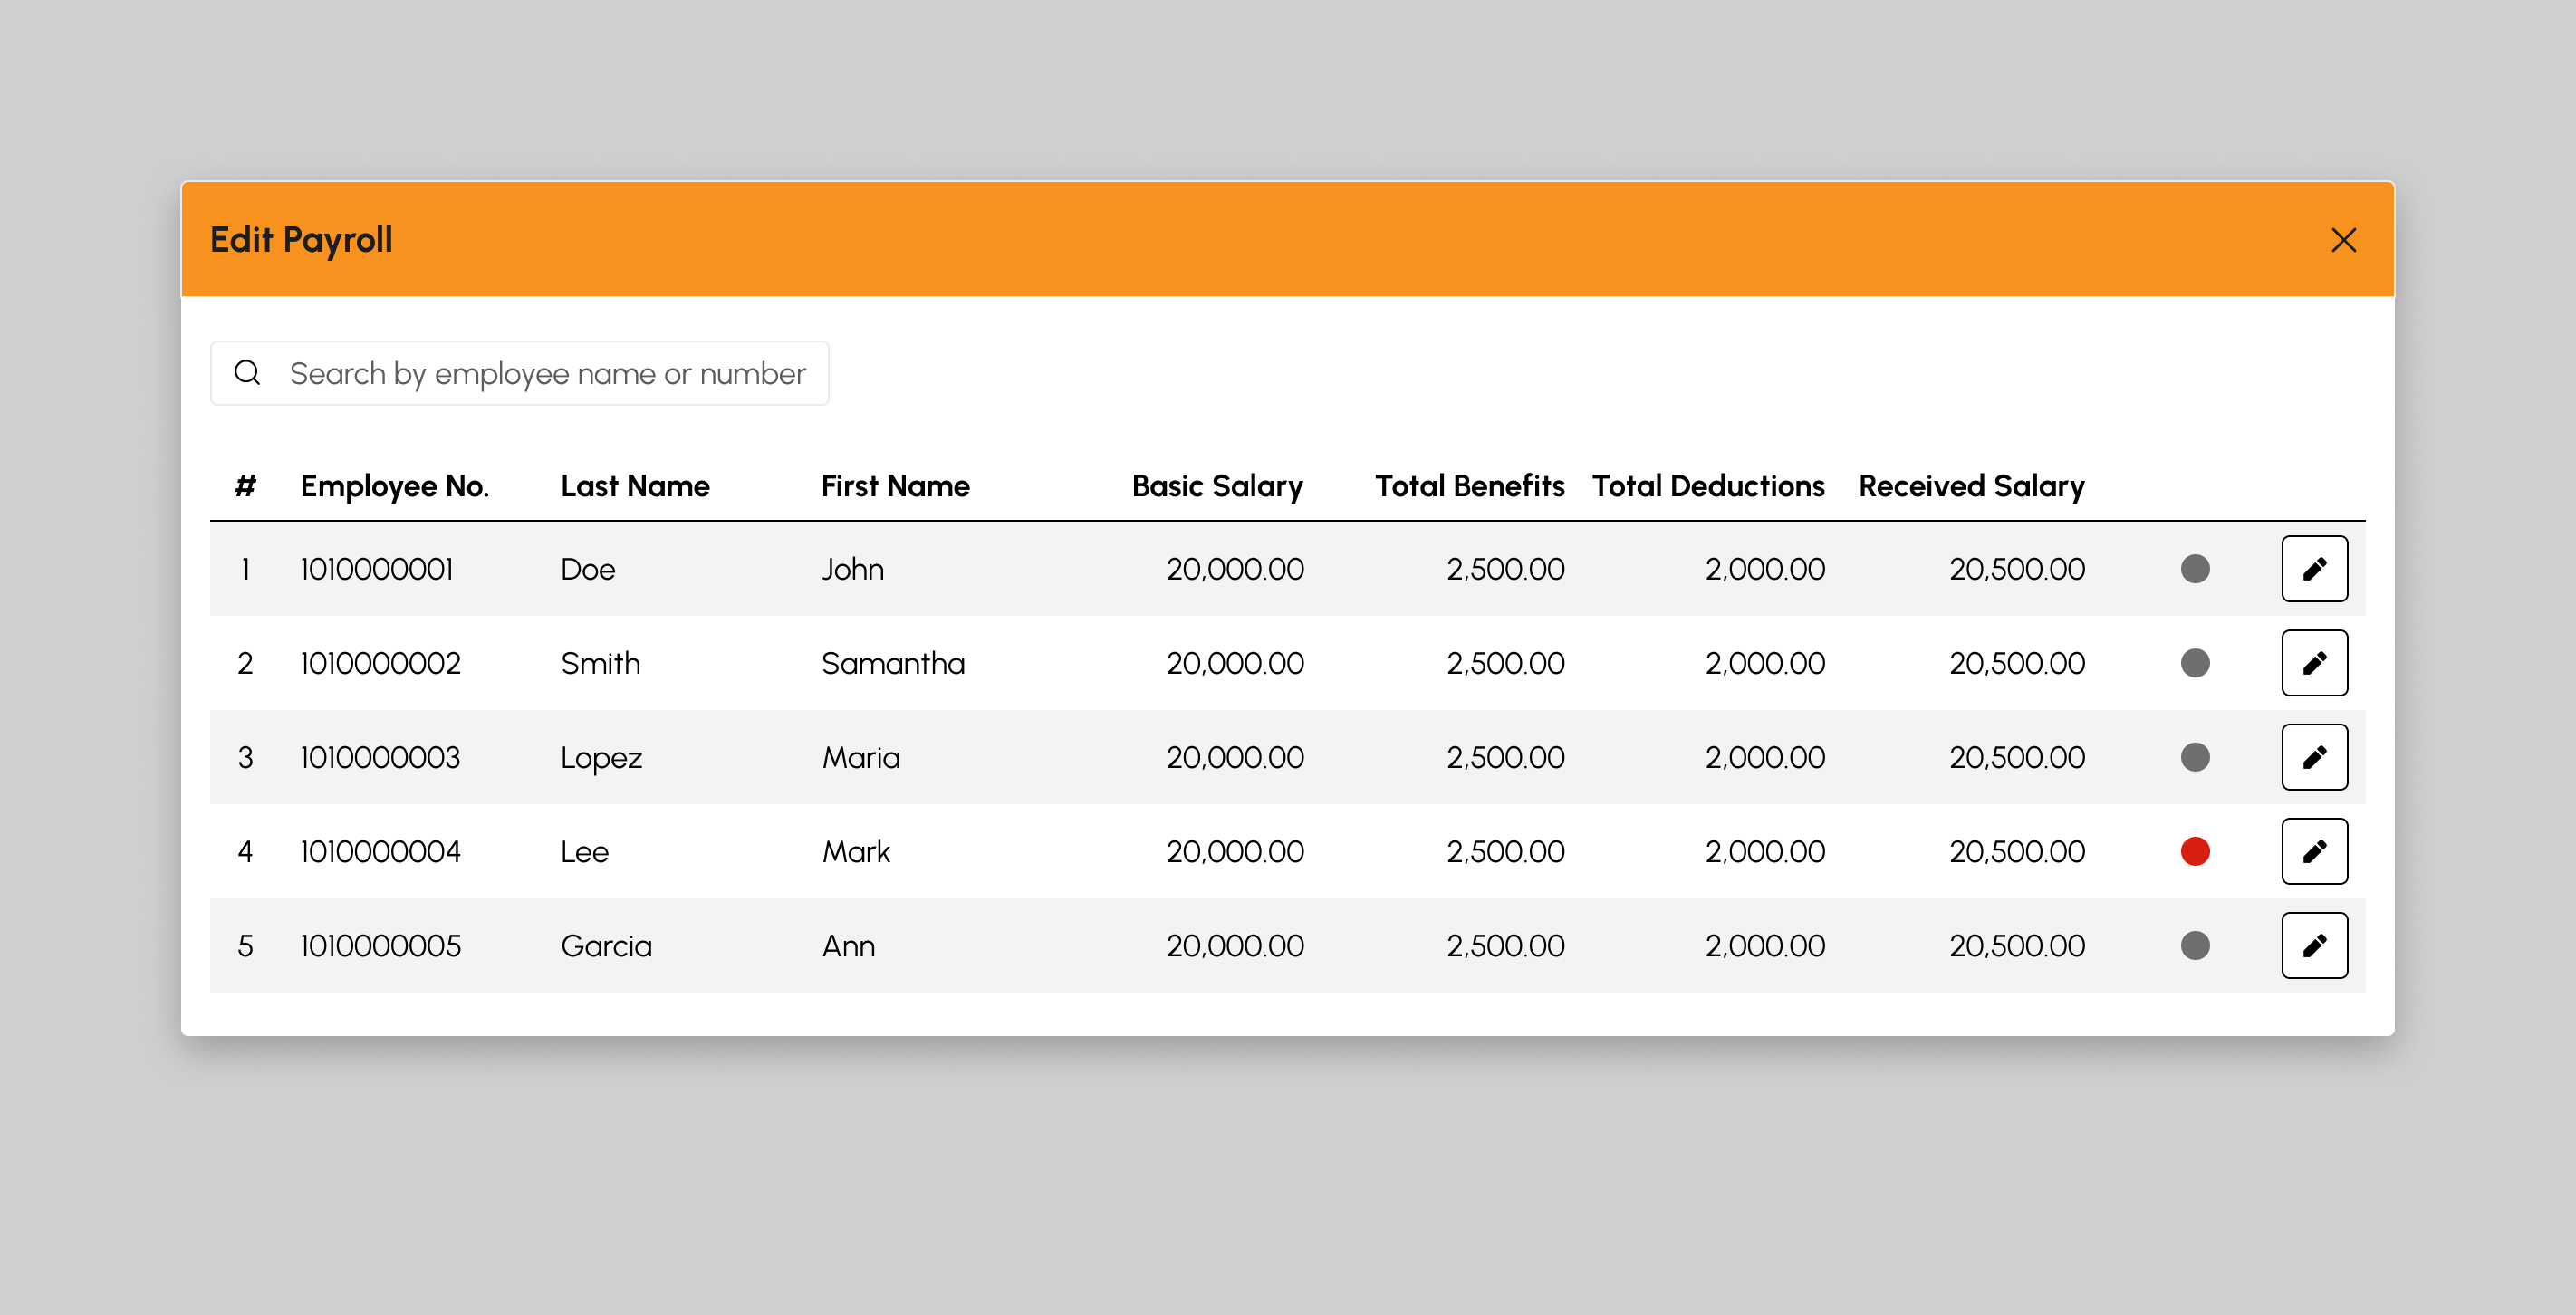
Task: Click last name Garcia
Action: [x=606, y=945]
